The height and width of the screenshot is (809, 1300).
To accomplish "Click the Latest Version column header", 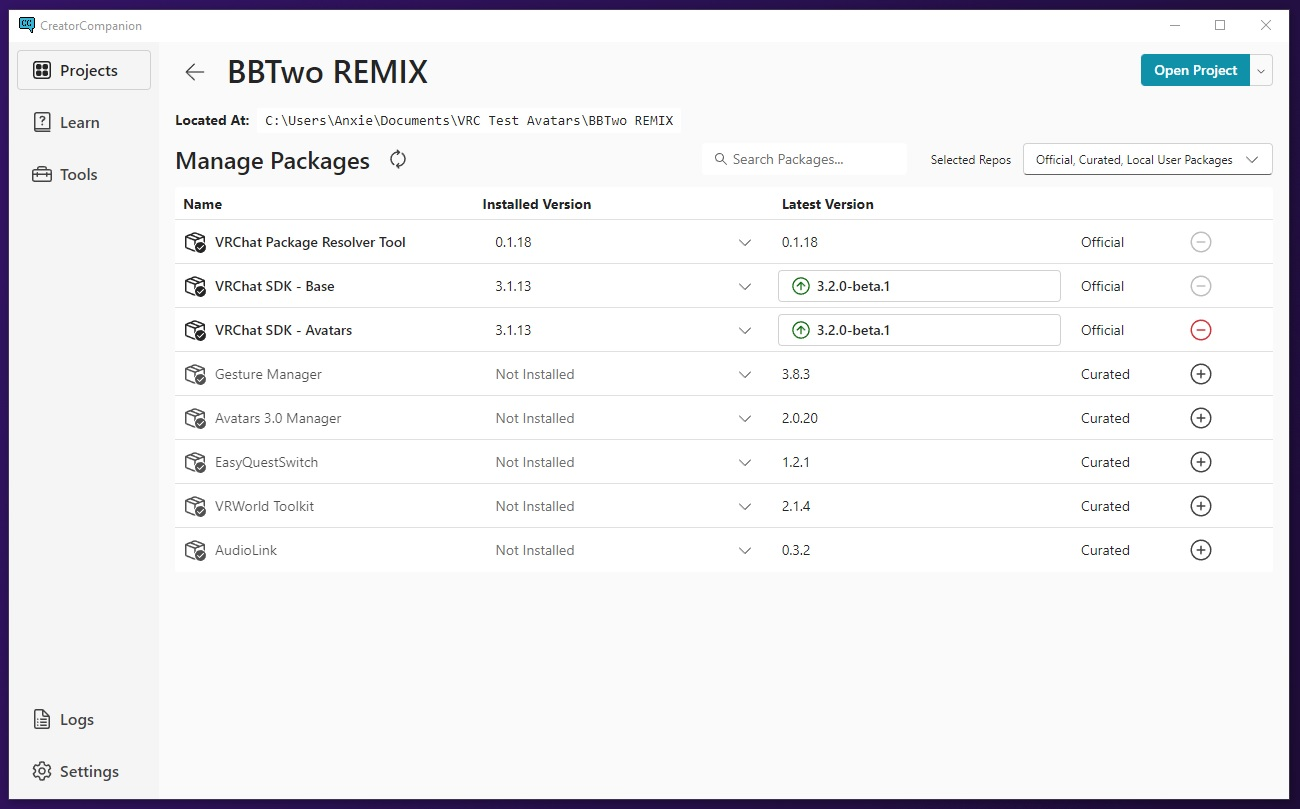I will (828, 204).
